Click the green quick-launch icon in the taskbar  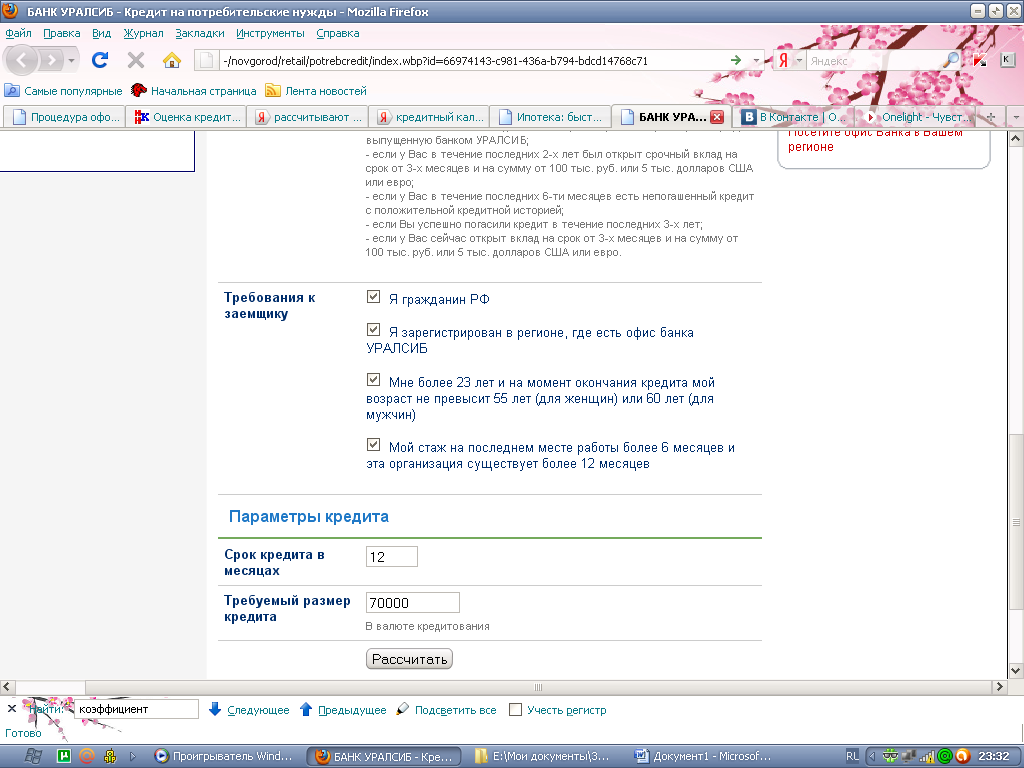pyautogui.click(x=64, y=756)
